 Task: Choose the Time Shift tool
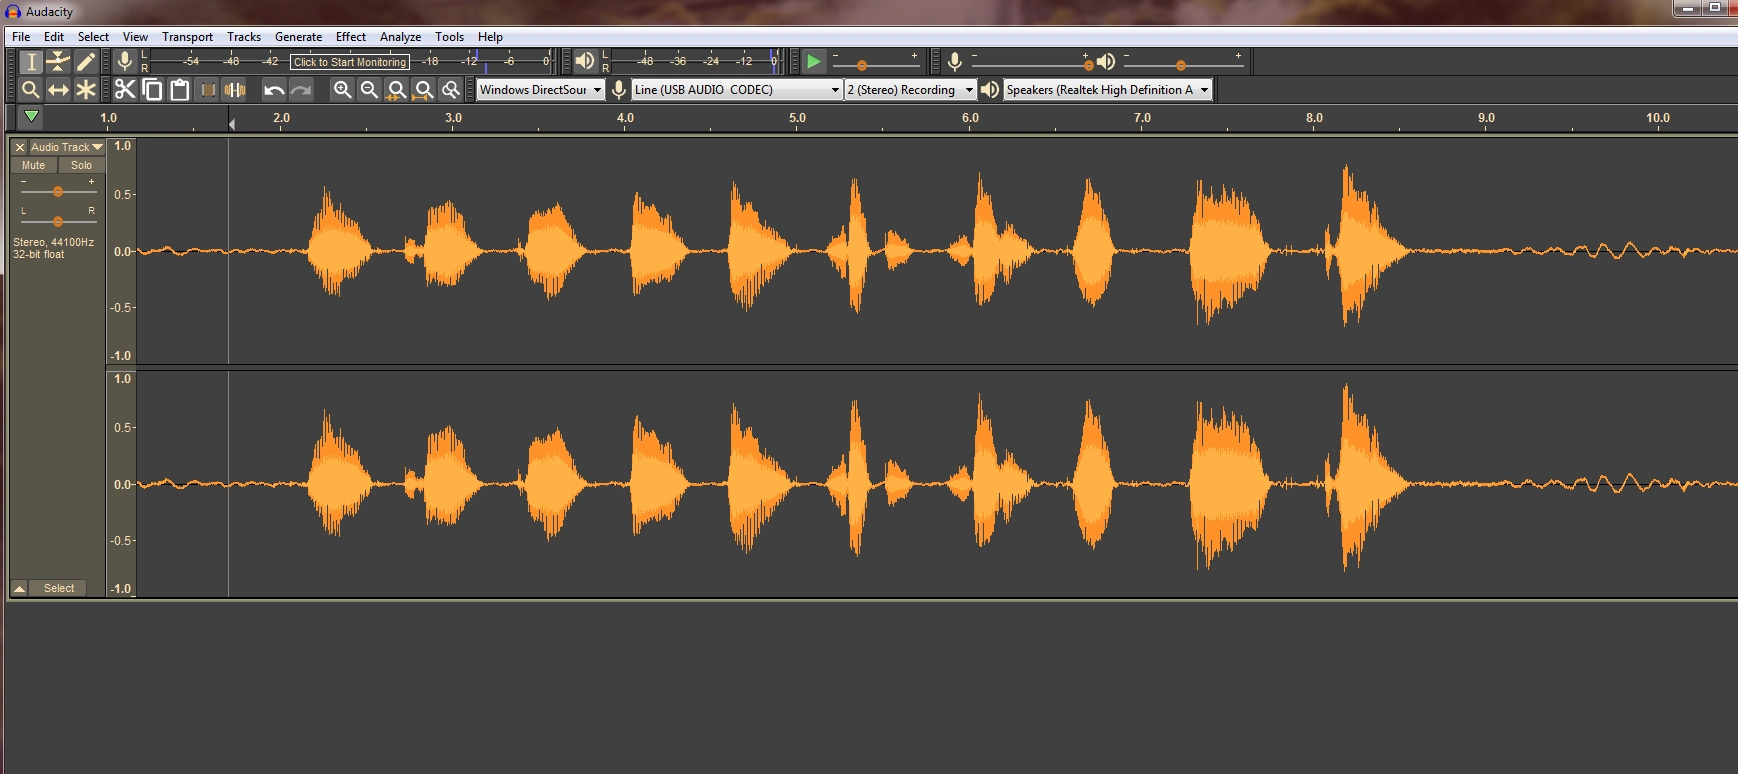click(58, 90)
